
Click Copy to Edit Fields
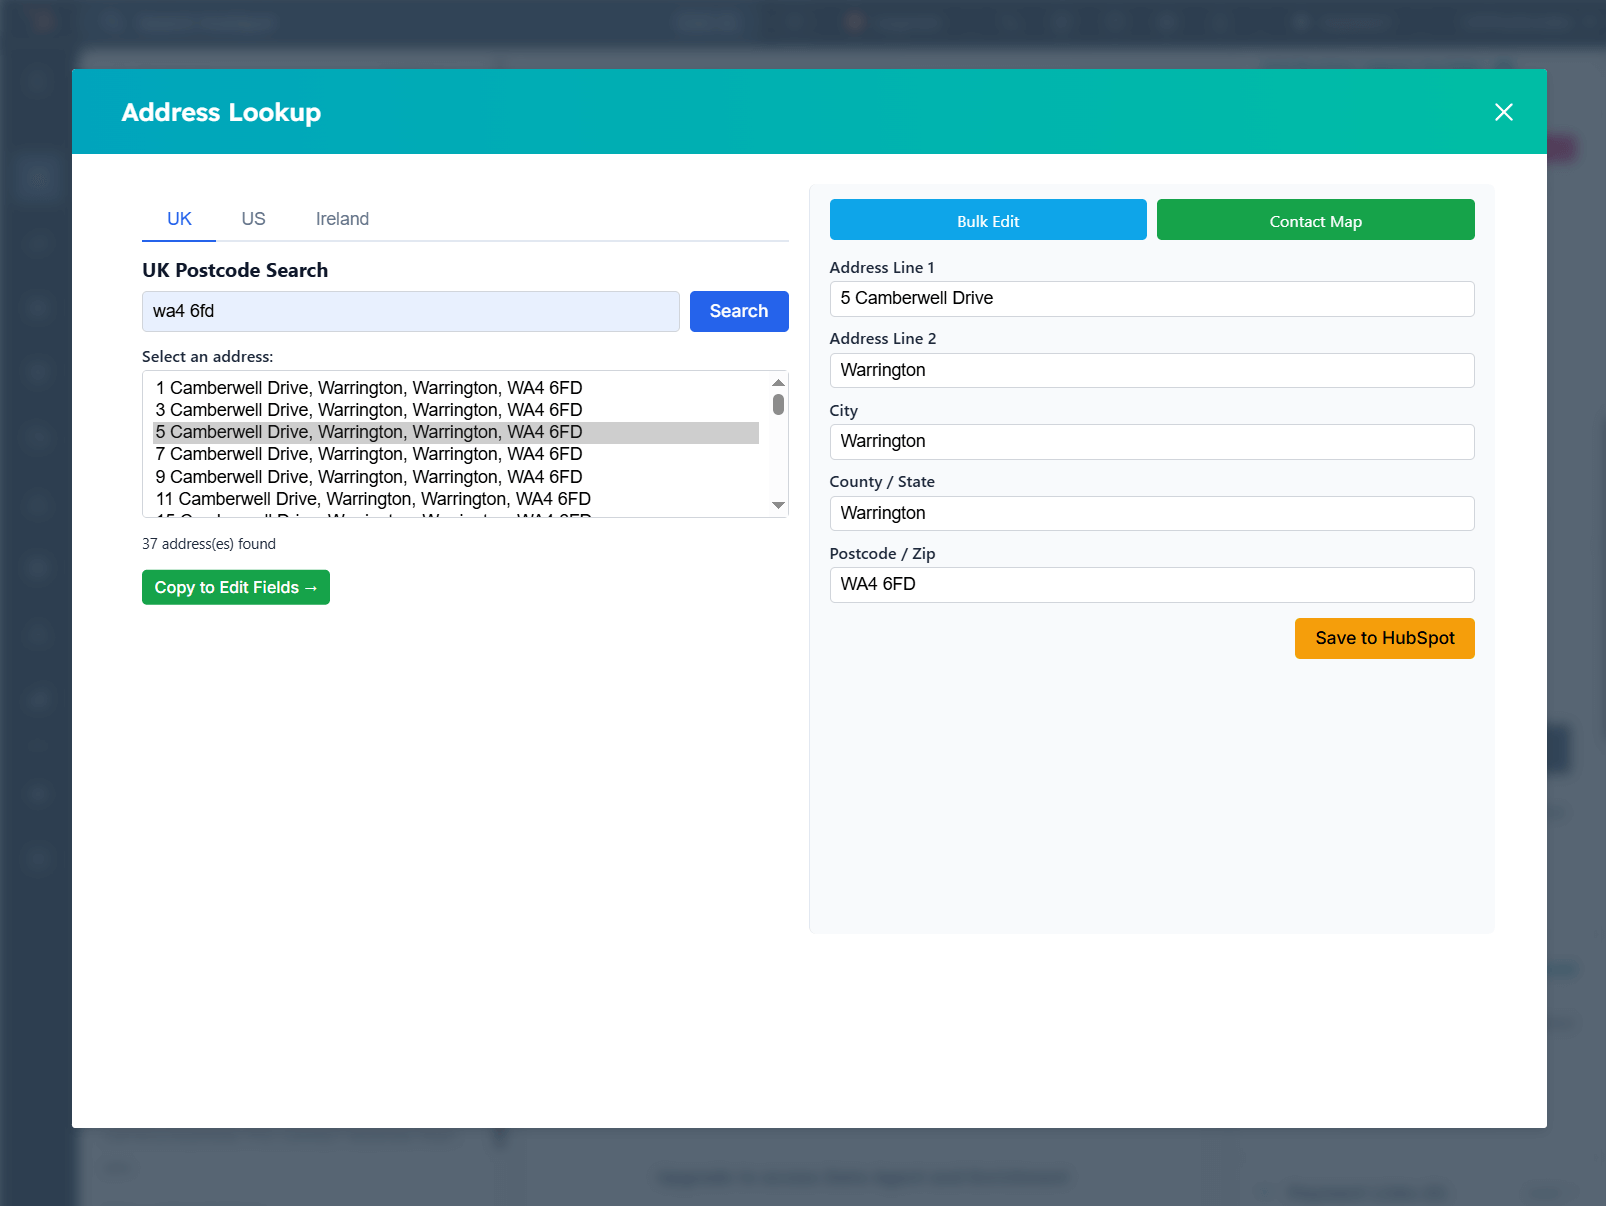235,587
